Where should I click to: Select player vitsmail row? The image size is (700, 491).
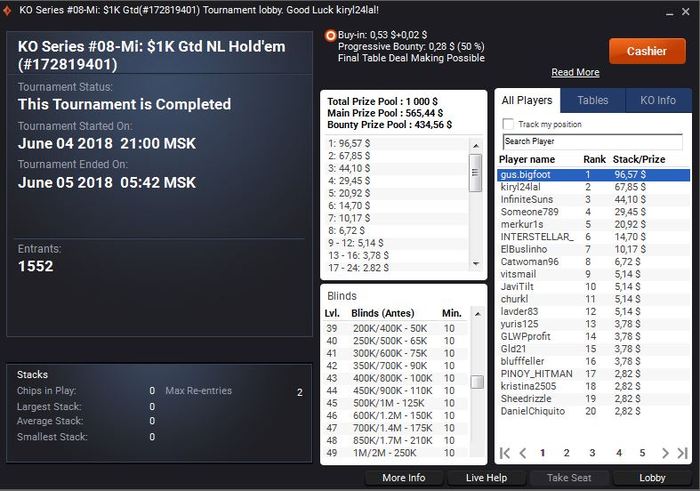point(593,274)
